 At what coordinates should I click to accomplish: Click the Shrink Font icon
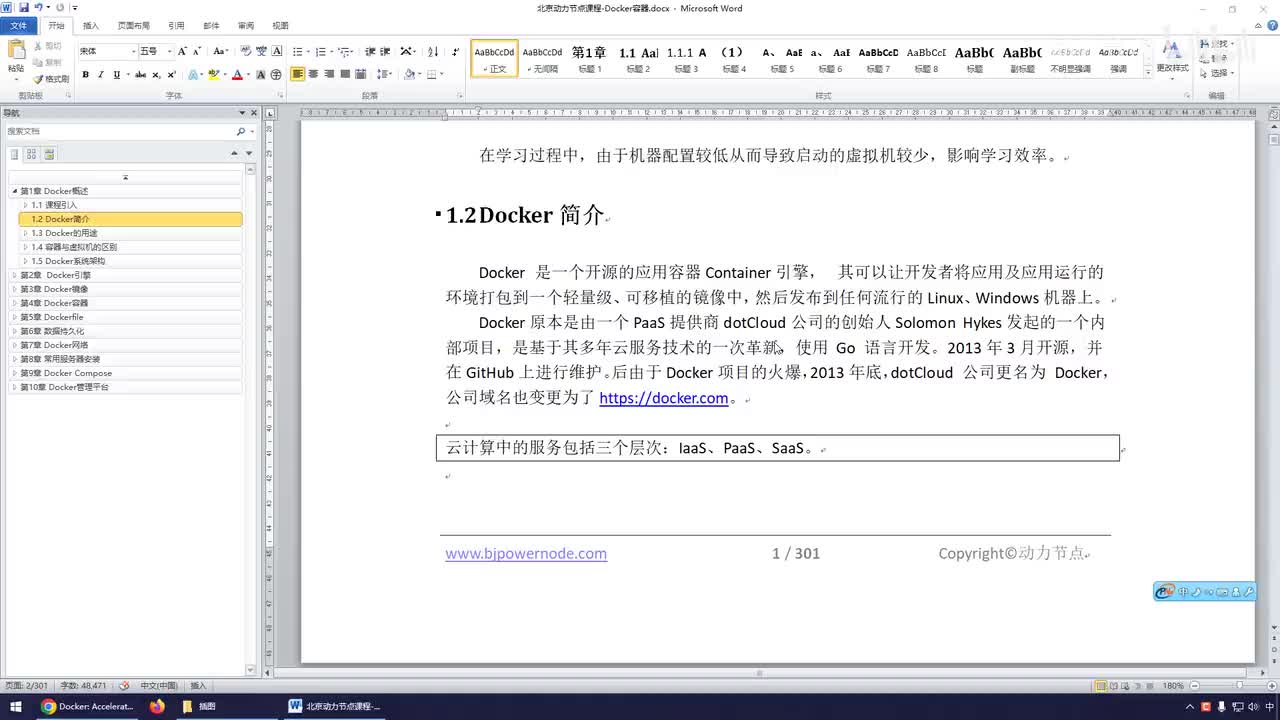[197, 51]
